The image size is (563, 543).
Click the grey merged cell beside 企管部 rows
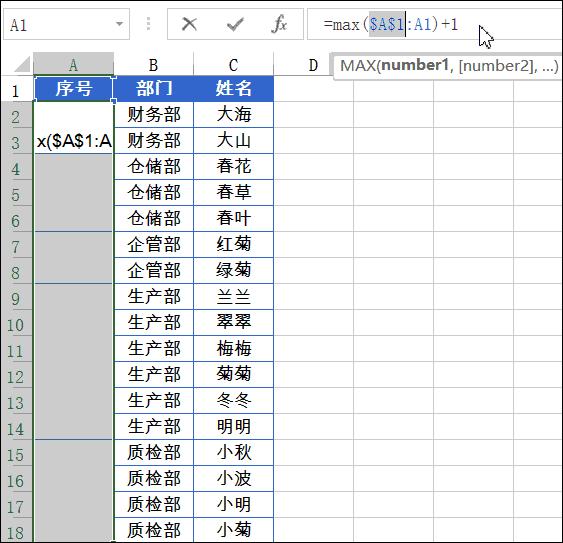click(x=74, y=257)
